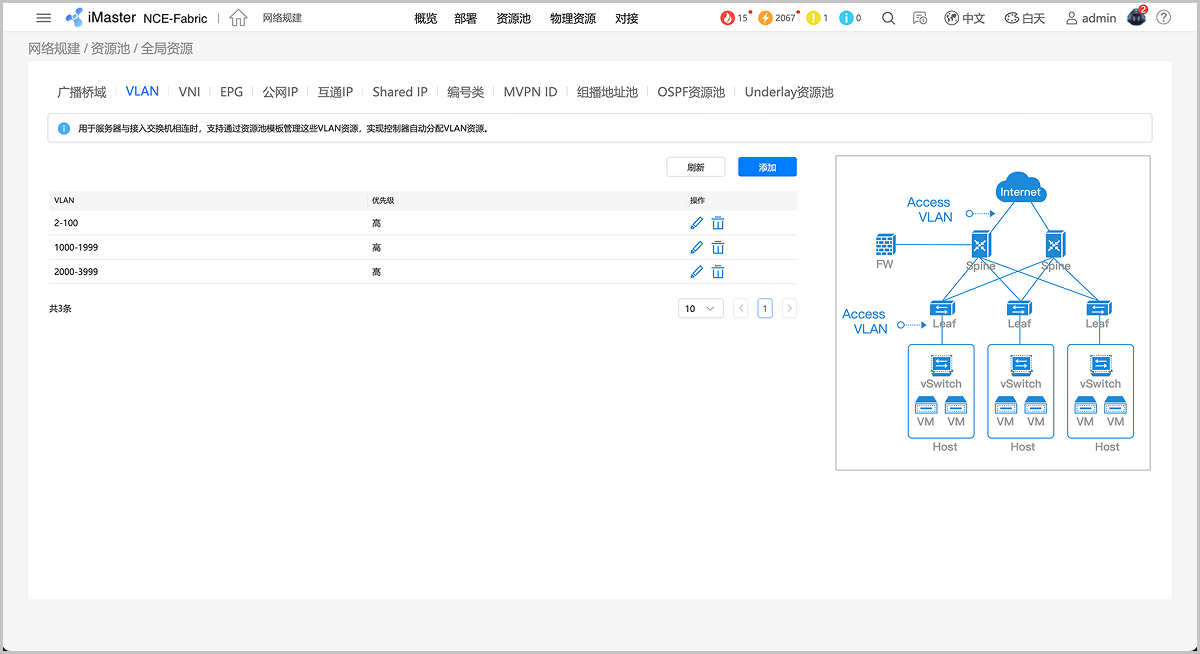Click the 添加 button
The height and width of the screenshot is (654, 1200).
[x=767, y=167]
